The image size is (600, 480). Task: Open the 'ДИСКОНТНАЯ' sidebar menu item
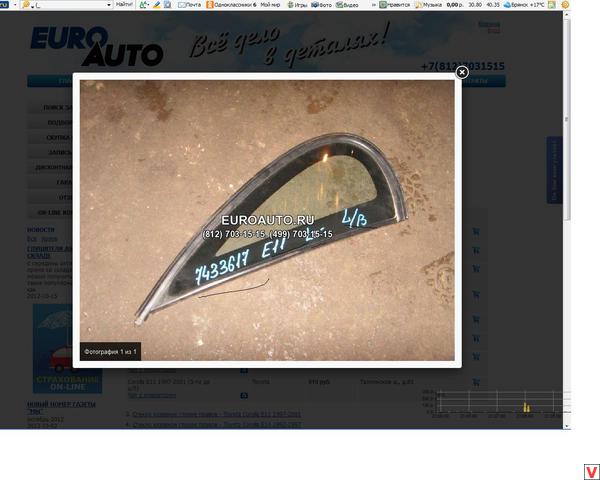(50, 167)
